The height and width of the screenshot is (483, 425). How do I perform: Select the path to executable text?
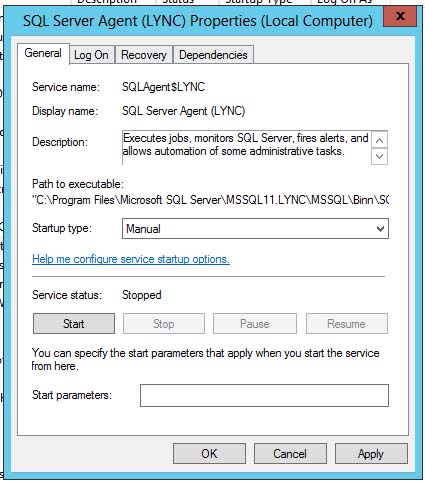pyautogui.click(x=210, y=200)
